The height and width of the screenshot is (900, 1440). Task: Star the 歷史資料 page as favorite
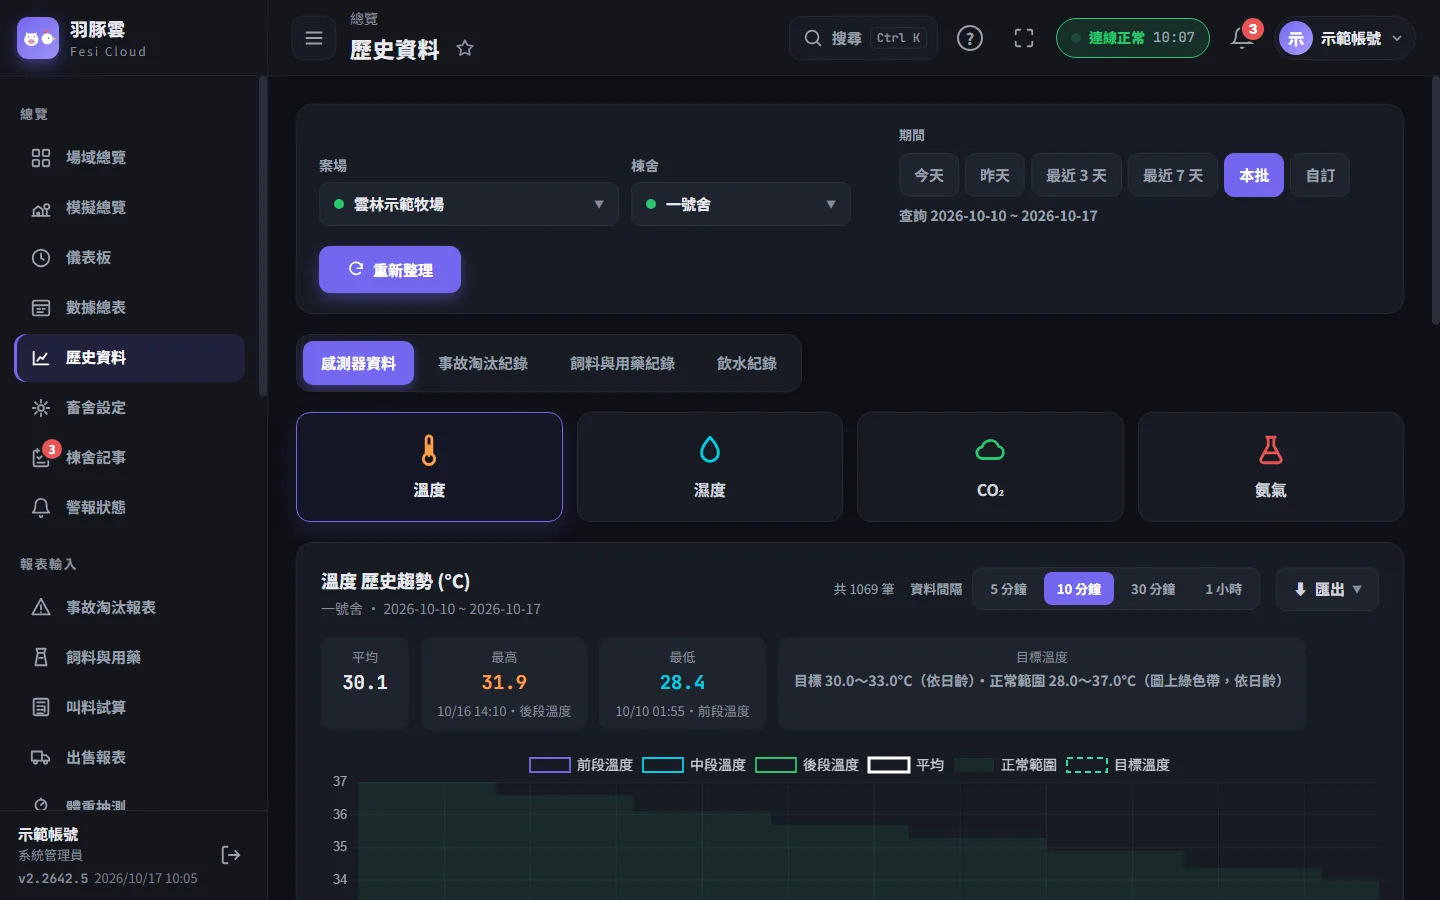(x=465, y=48)
